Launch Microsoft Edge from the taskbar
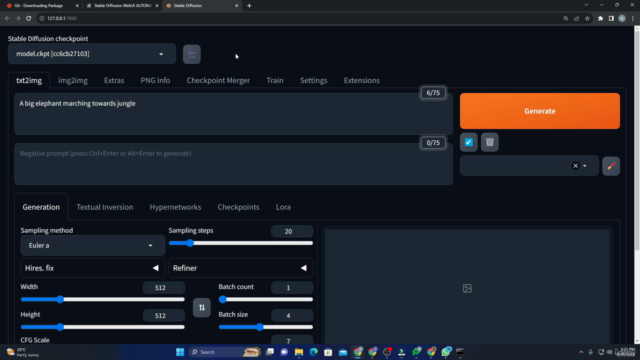640x360 pixels. [x=313, y=352]
